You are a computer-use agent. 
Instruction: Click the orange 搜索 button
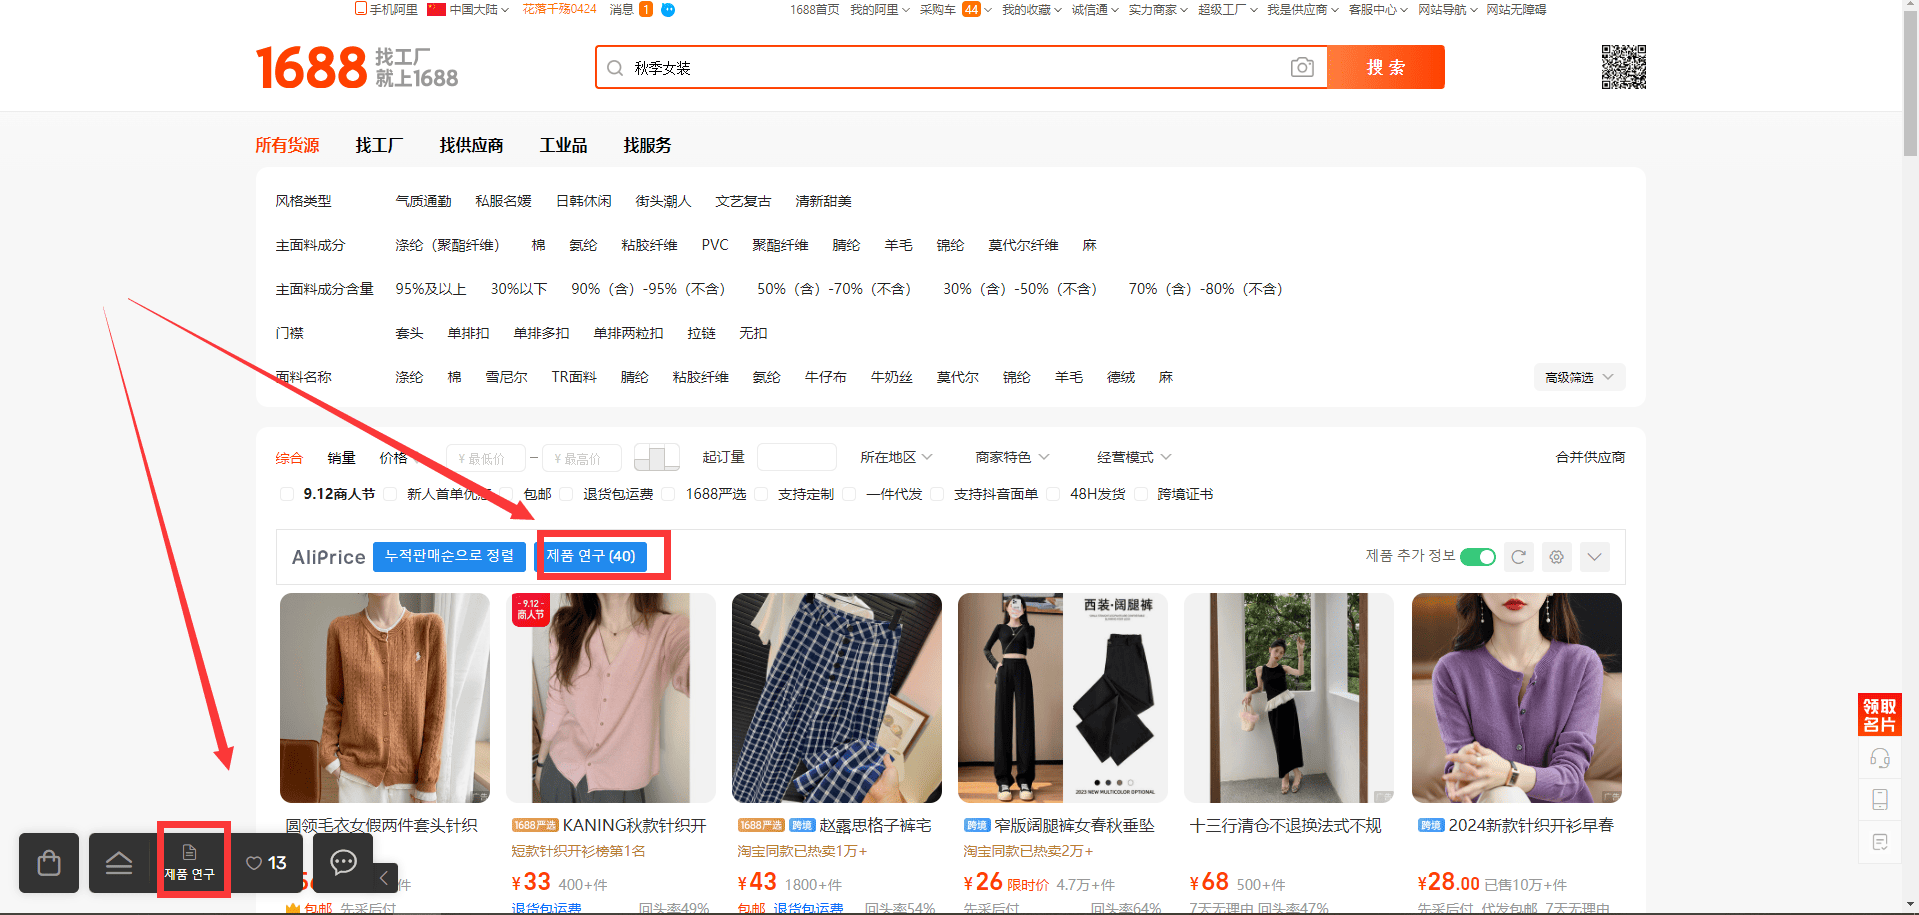click(1385, 67)
